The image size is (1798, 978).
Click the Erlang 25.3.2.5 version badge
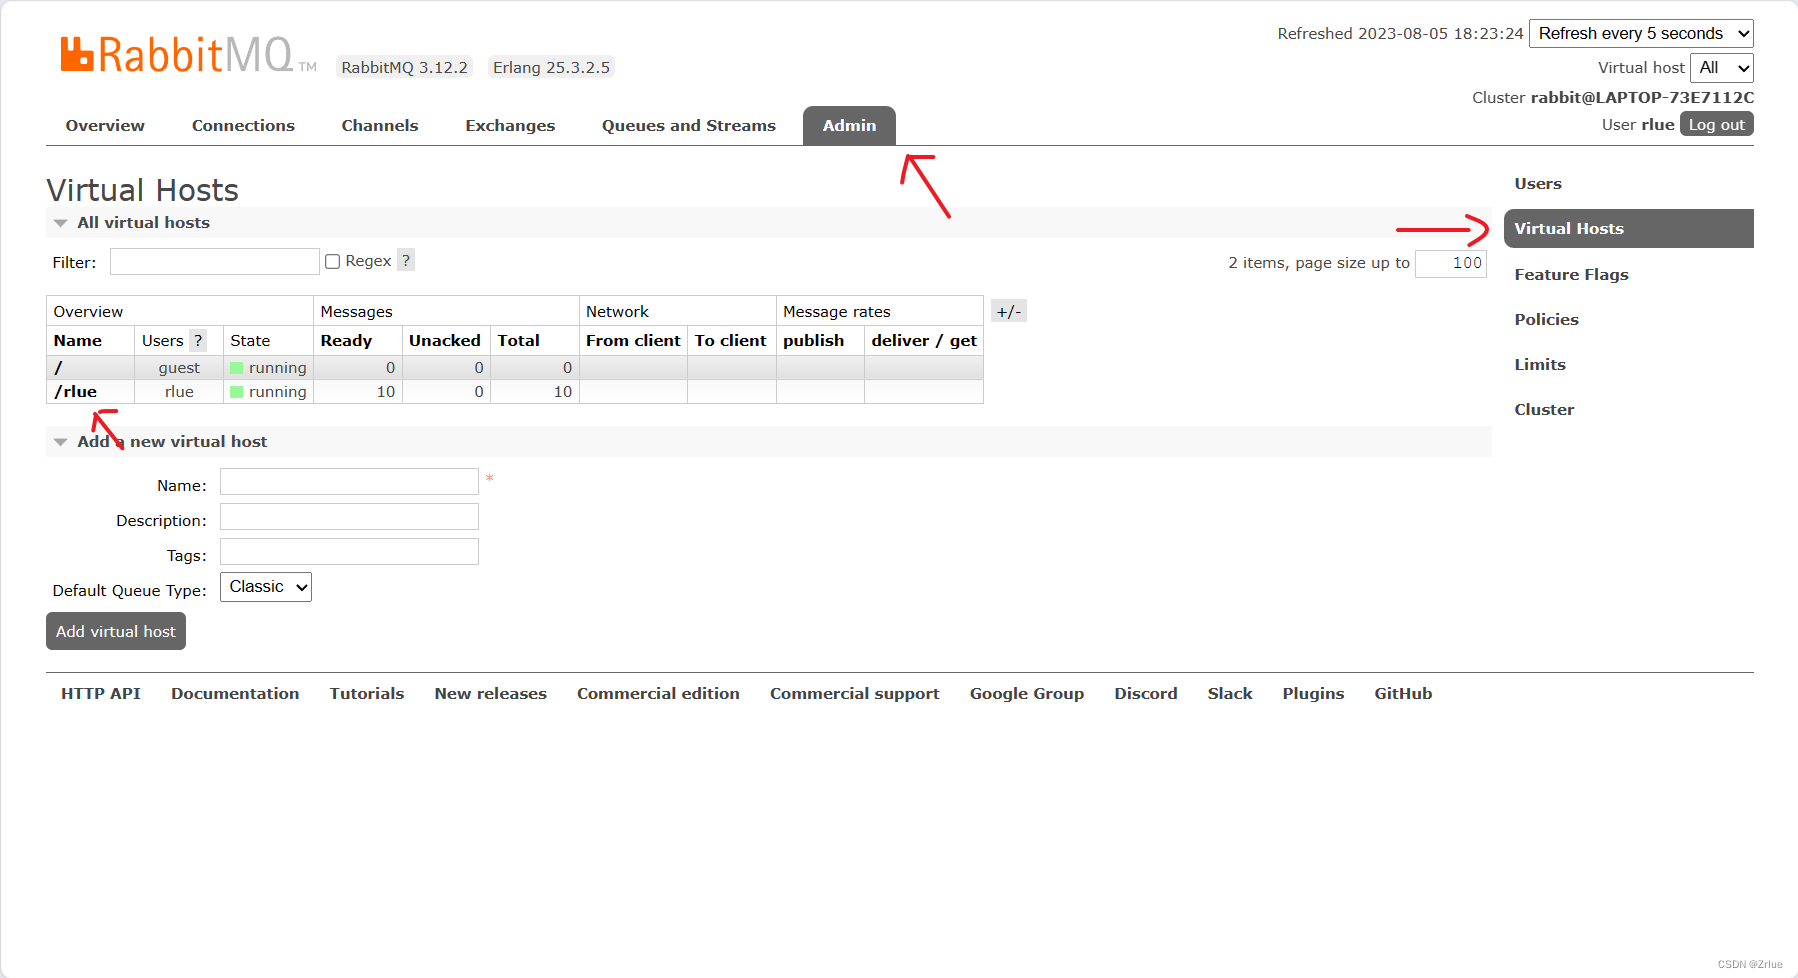(551, 67)
